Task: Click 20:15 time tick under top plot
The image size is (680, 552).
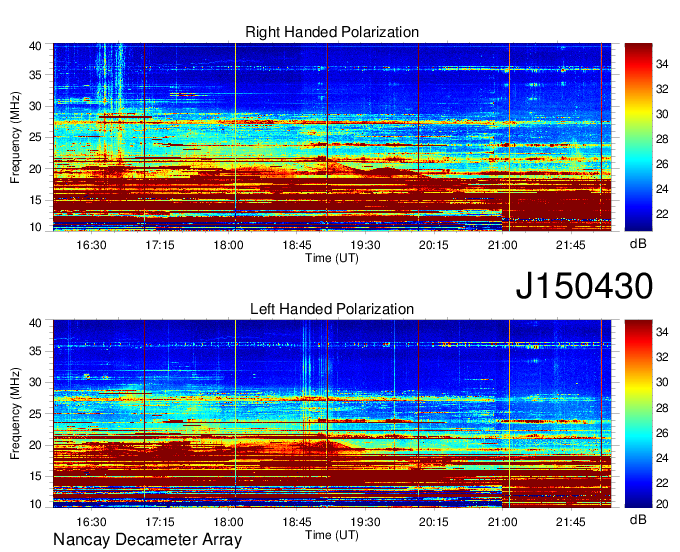Action: click(434, 245)
